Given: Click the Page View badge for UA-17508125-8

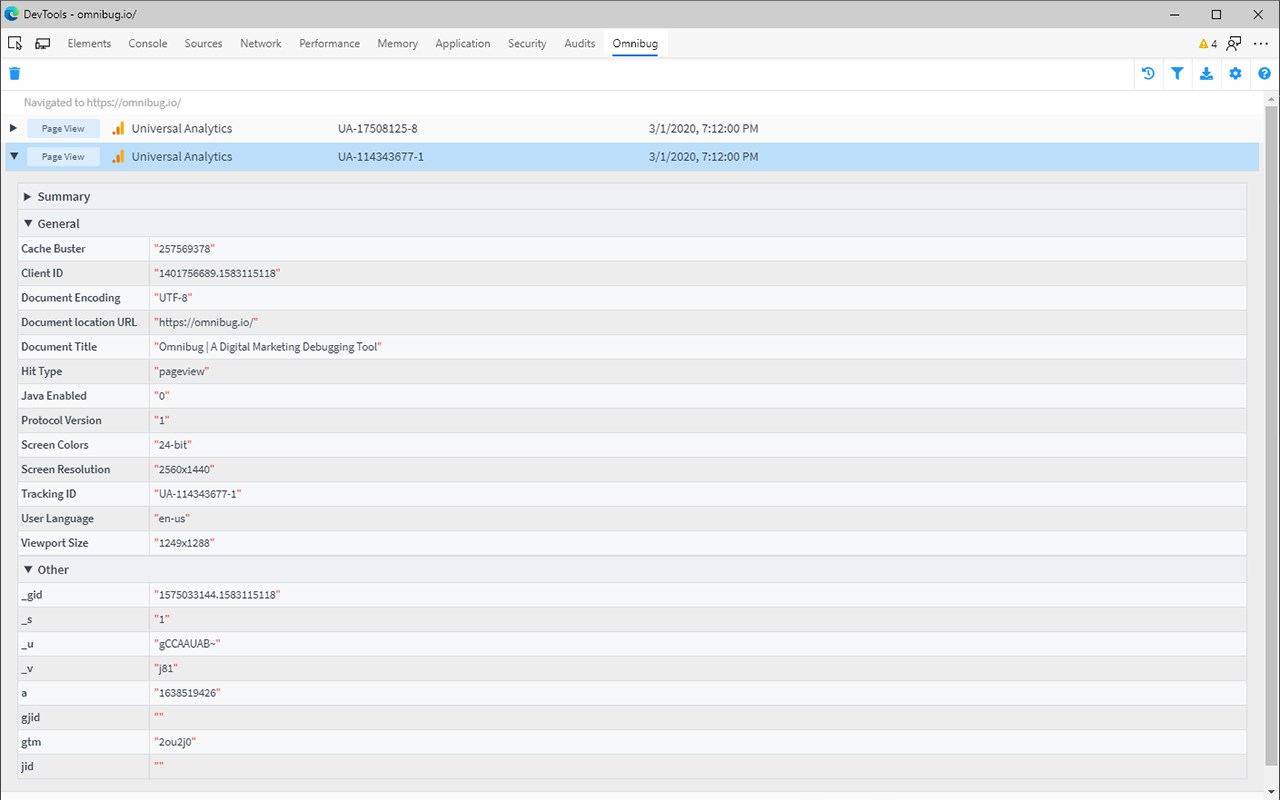Looking at the screenshot, I should [63, 128].
